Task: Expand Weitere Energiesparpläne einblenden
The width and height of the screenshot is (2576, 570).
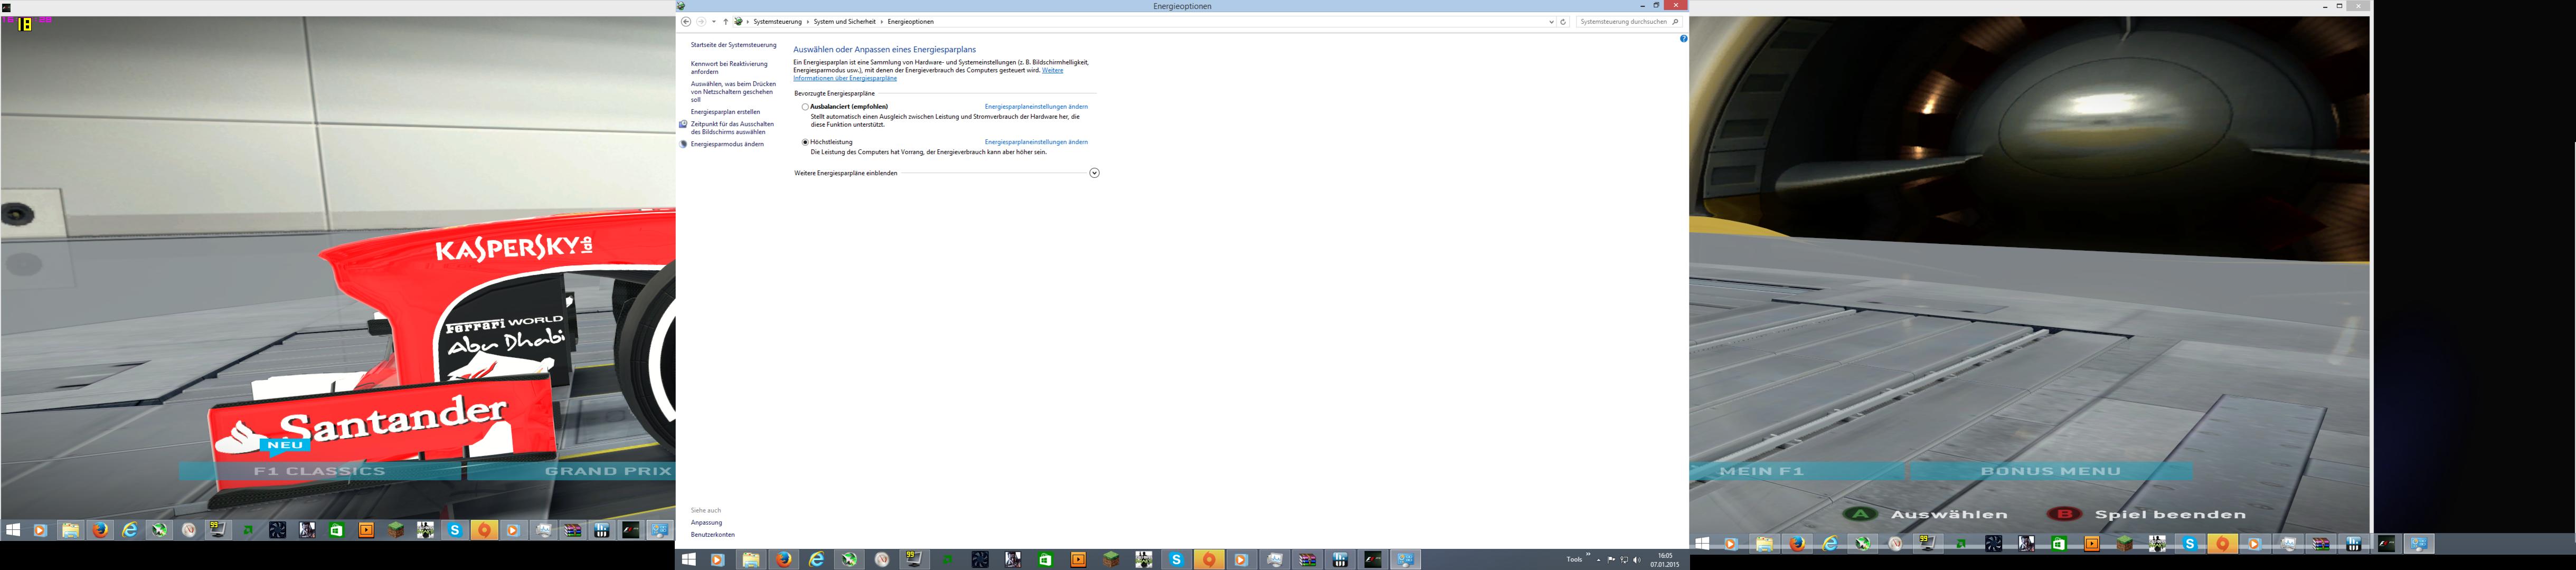Action: tap(1094, 173)
